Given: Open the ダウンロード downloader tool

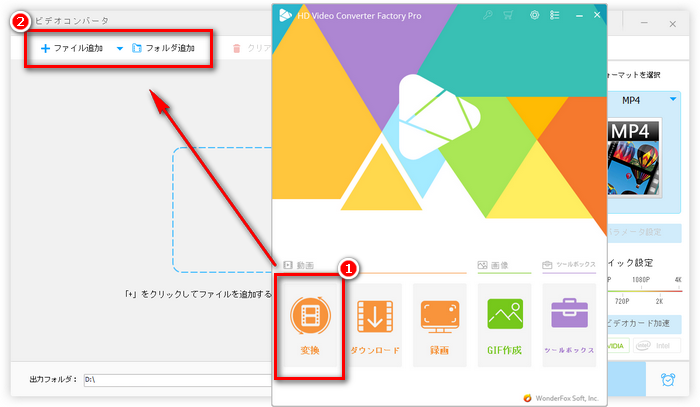Looking at the screenshot, I should (x=375, y=325).
